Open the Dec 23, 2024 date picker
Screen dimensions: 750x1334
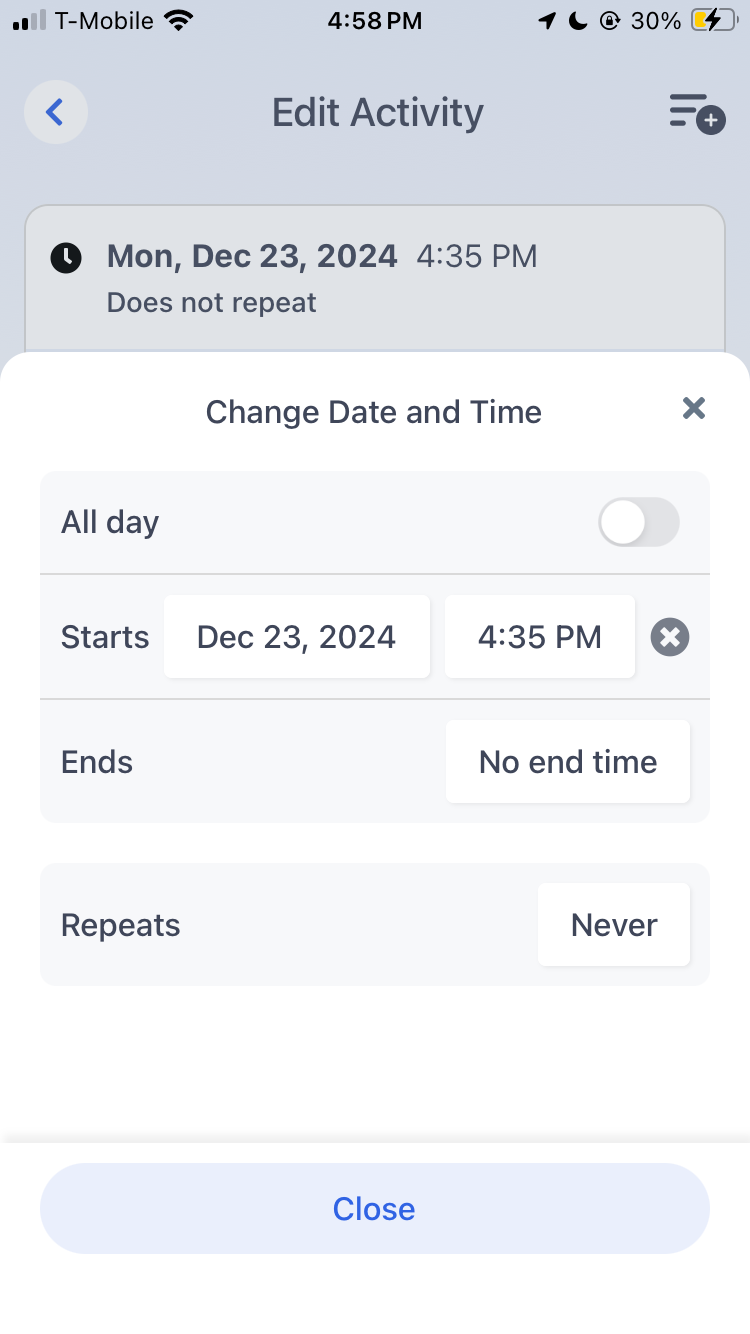(297, 637)
